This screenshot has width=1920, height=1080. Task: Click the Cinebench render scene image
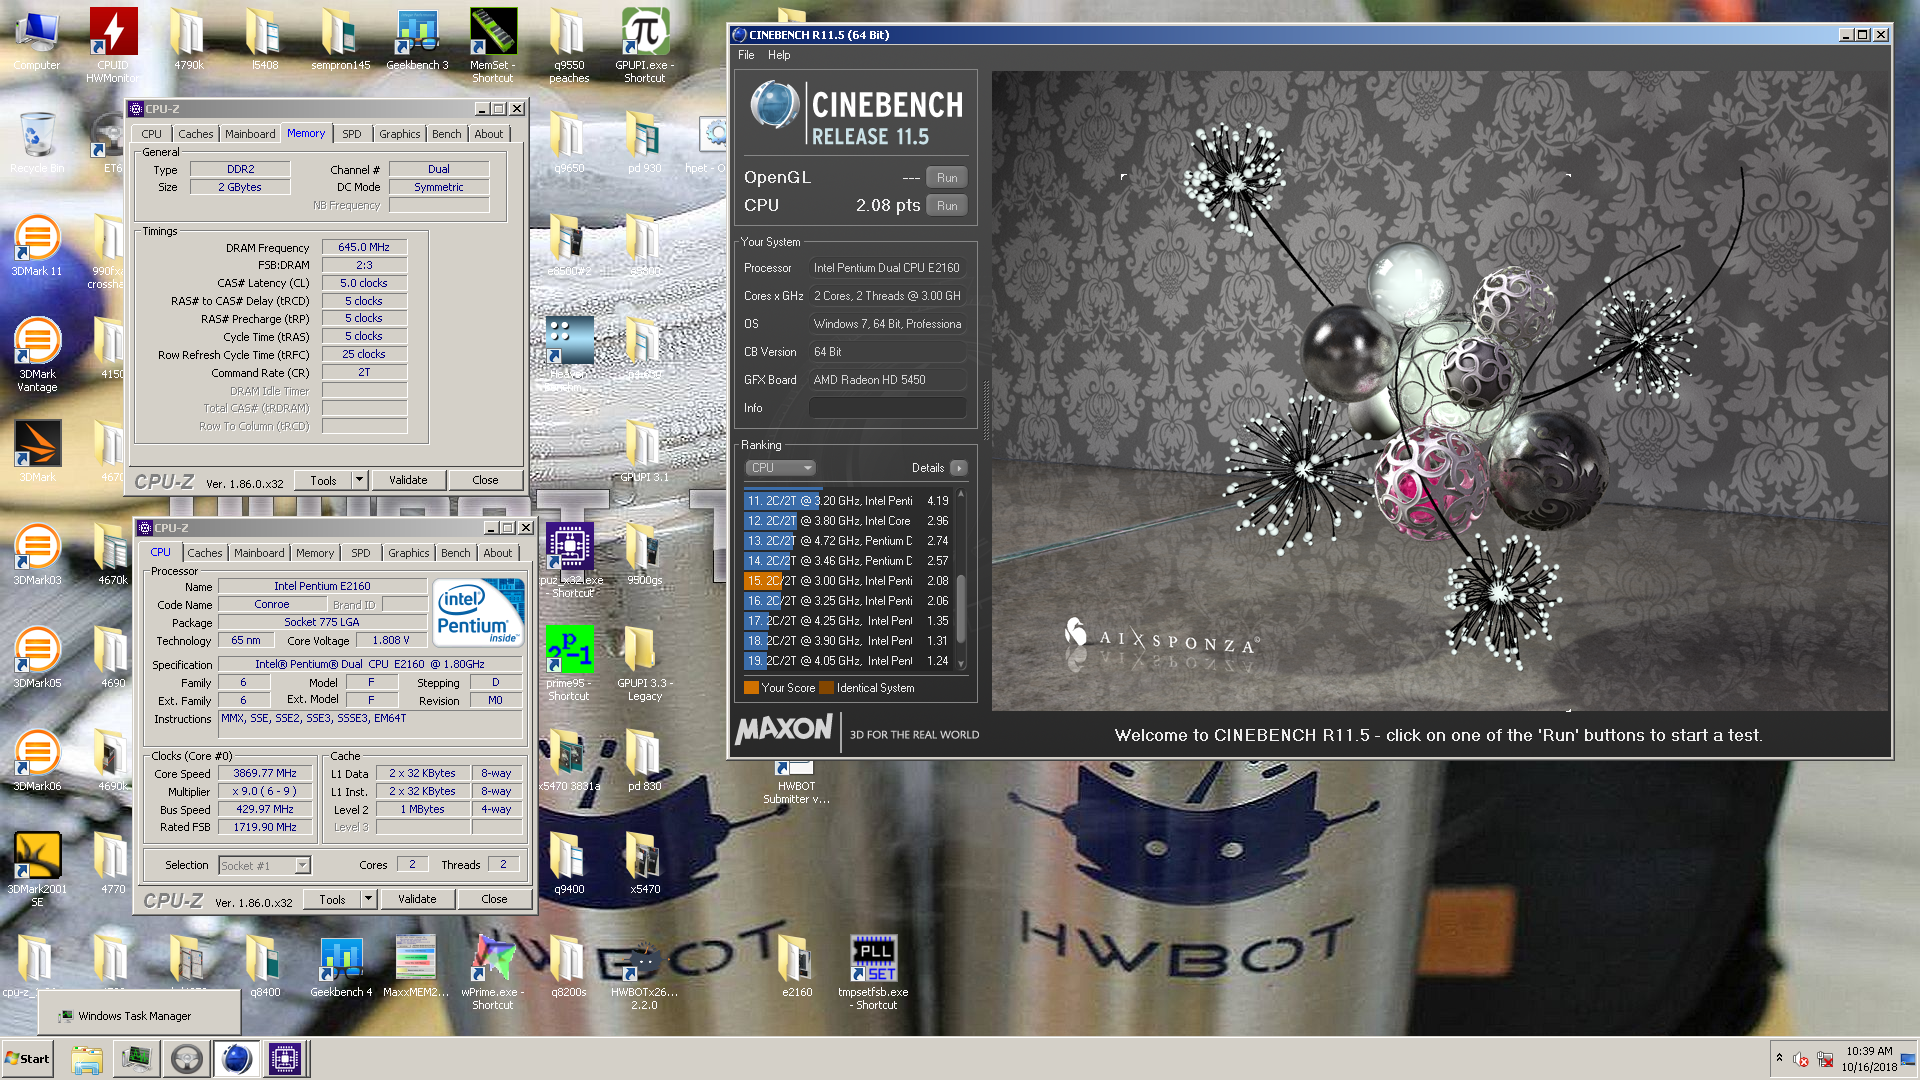tap(1439, 391)
